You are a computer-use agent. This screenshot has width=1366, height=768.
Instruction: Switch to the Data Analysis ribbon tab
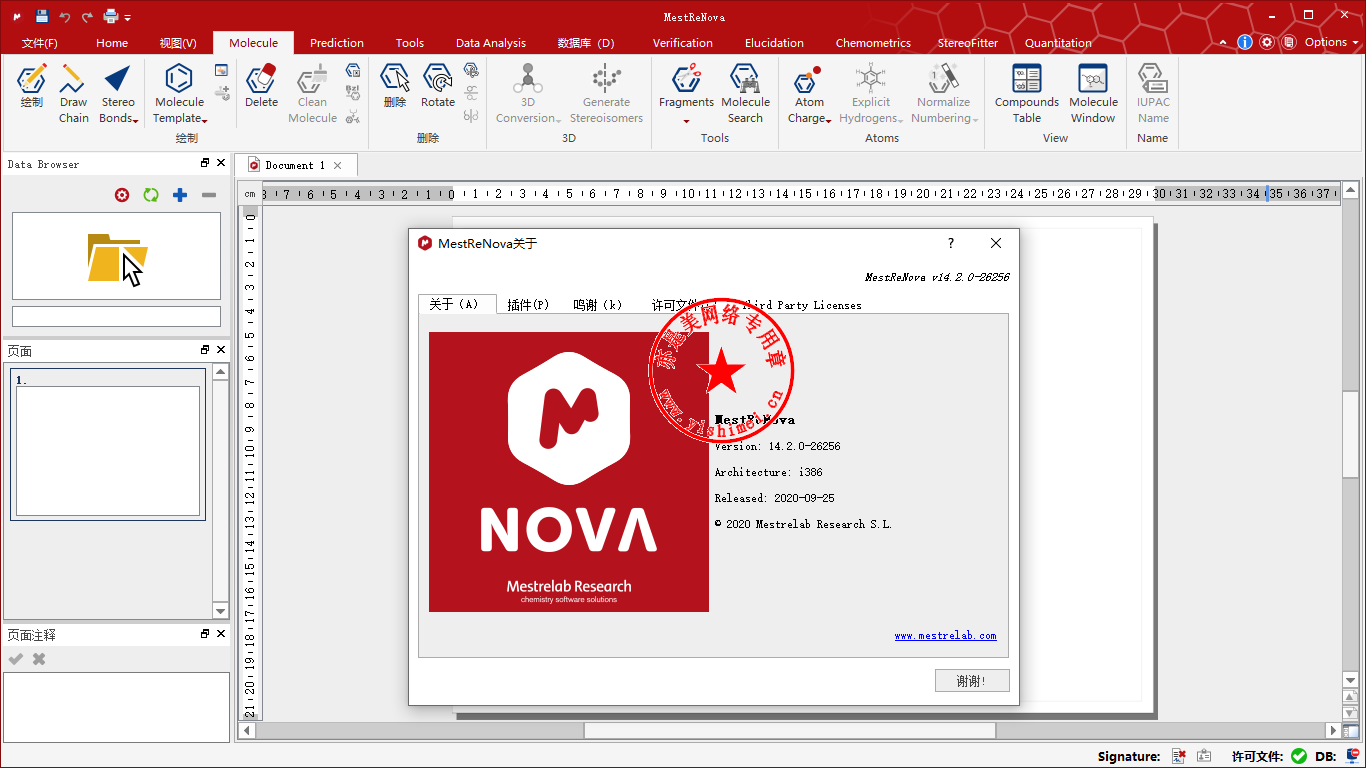(491, 43)
